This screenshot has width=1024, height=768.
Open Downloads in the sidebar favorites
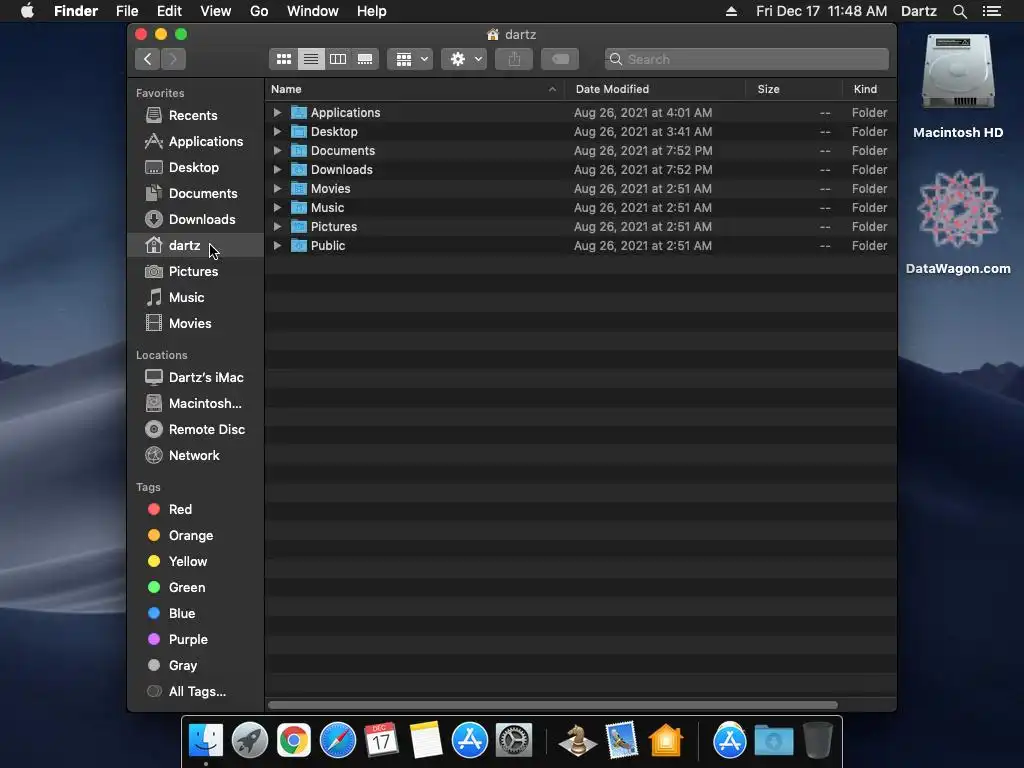195,219
